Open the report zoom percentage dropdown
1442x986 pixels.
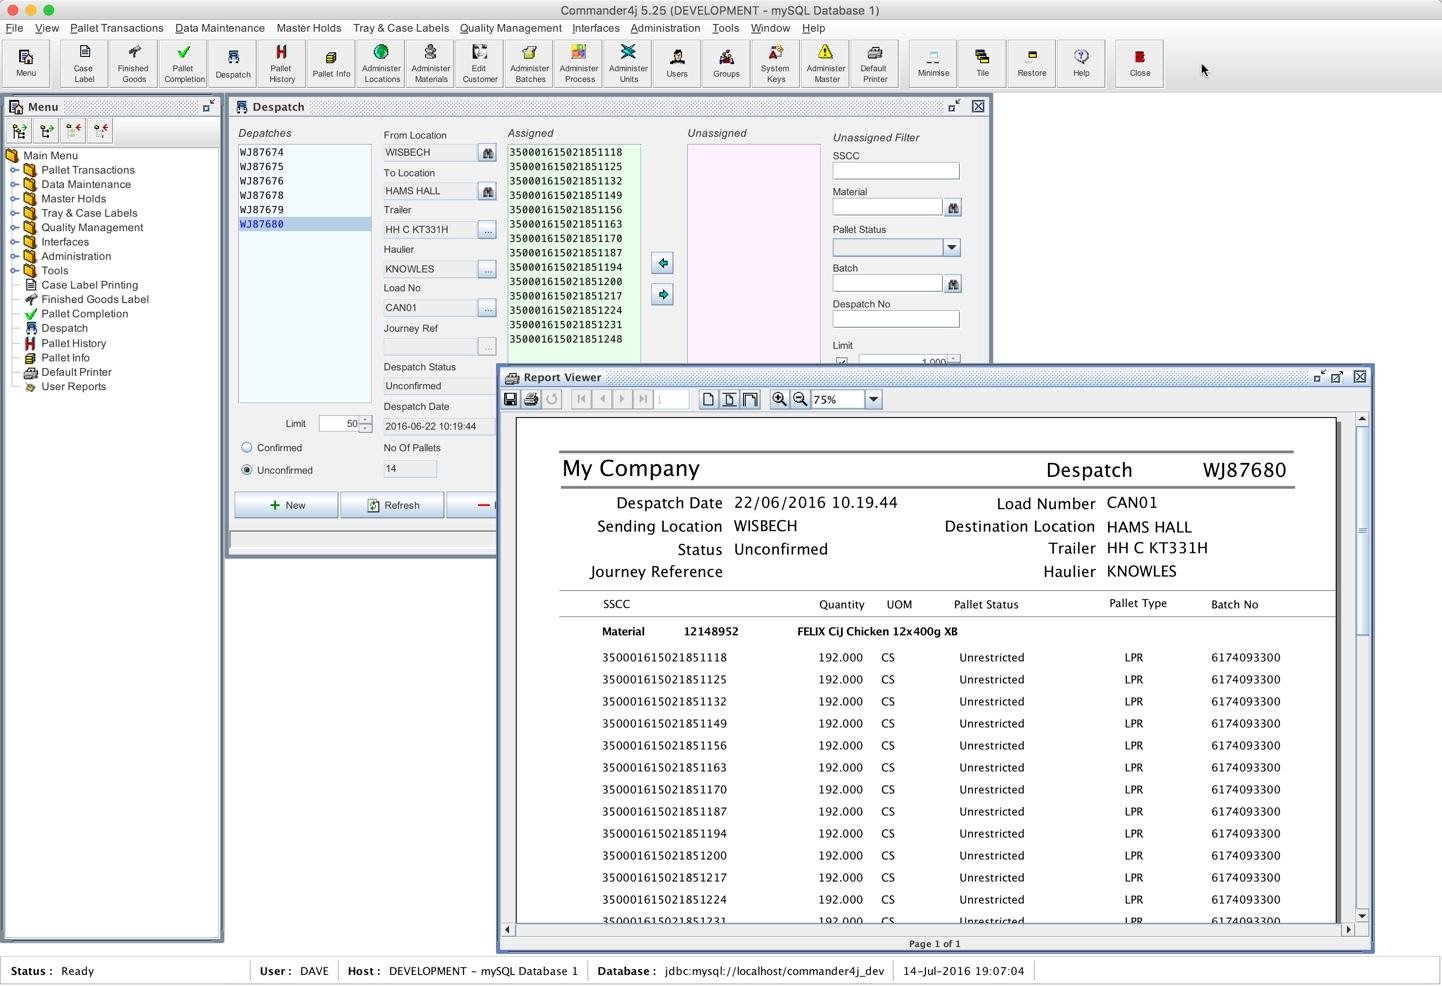click(872, 399)
